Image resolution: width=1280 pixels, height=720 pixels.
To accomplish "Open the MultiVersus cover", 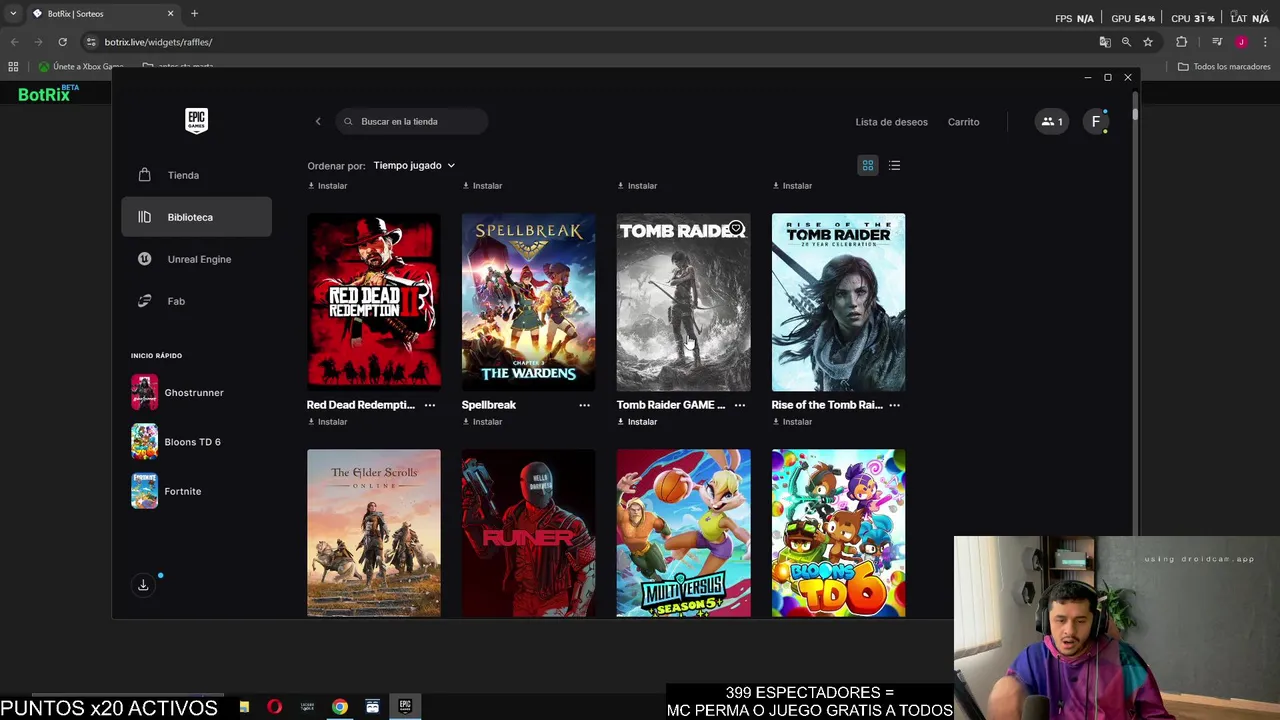I will click(x=683, y=533).
